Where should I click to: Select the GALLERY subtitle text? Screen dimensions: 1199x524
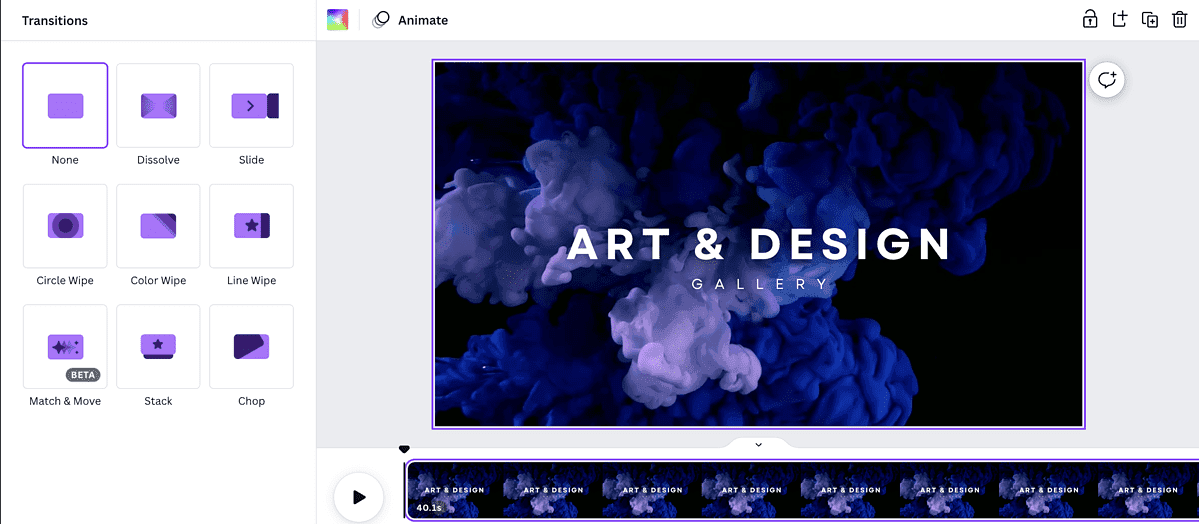tap(759, 284)
